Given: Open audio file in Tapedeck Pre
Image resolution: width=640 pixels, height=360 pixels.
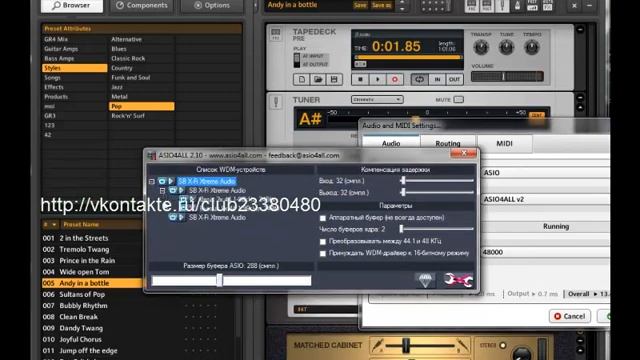Looking at the screenshot, I should (x=318, y=79).
